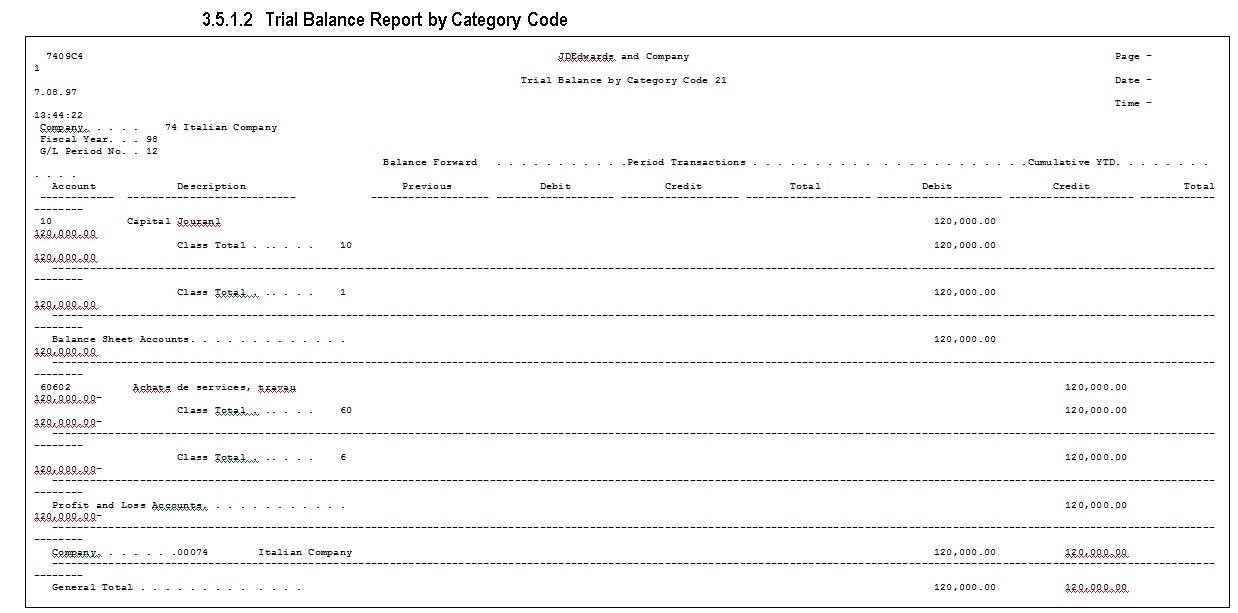
Task: Click debit 120,000.00 in Capital Journal row
Action: (x=964, y=221)
